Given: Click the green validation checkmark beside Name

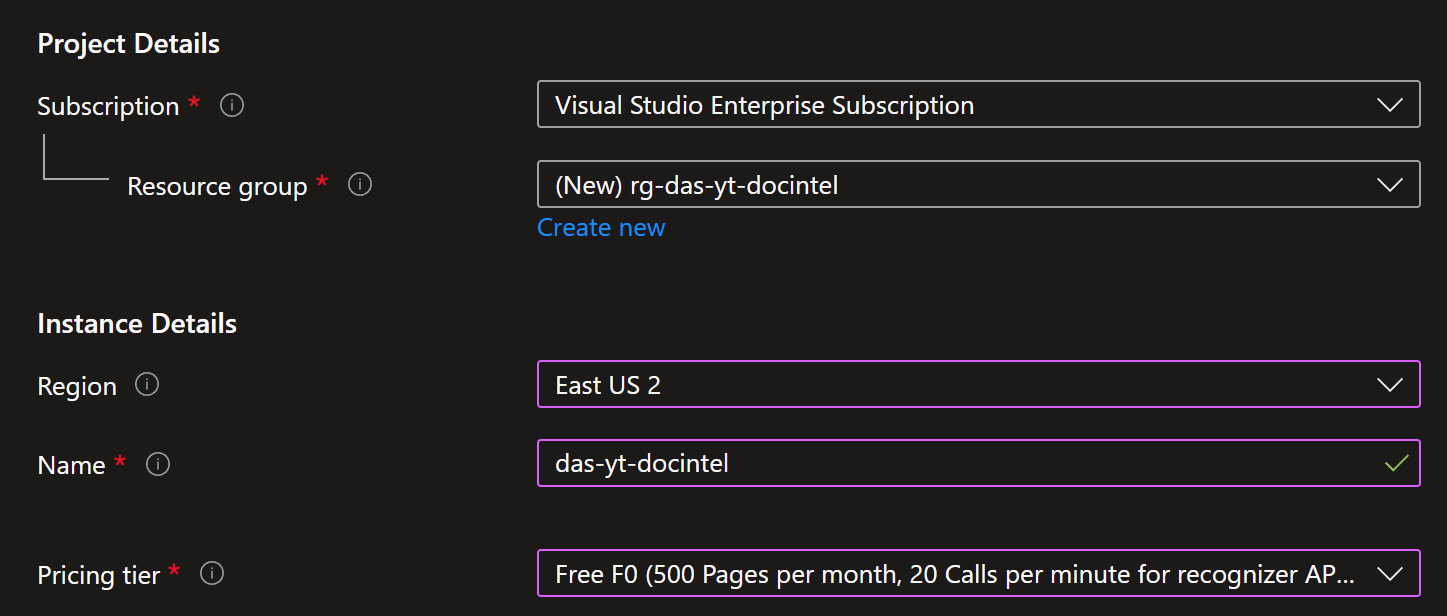Looking at the screenshot, I should (x=1396, y=464).
